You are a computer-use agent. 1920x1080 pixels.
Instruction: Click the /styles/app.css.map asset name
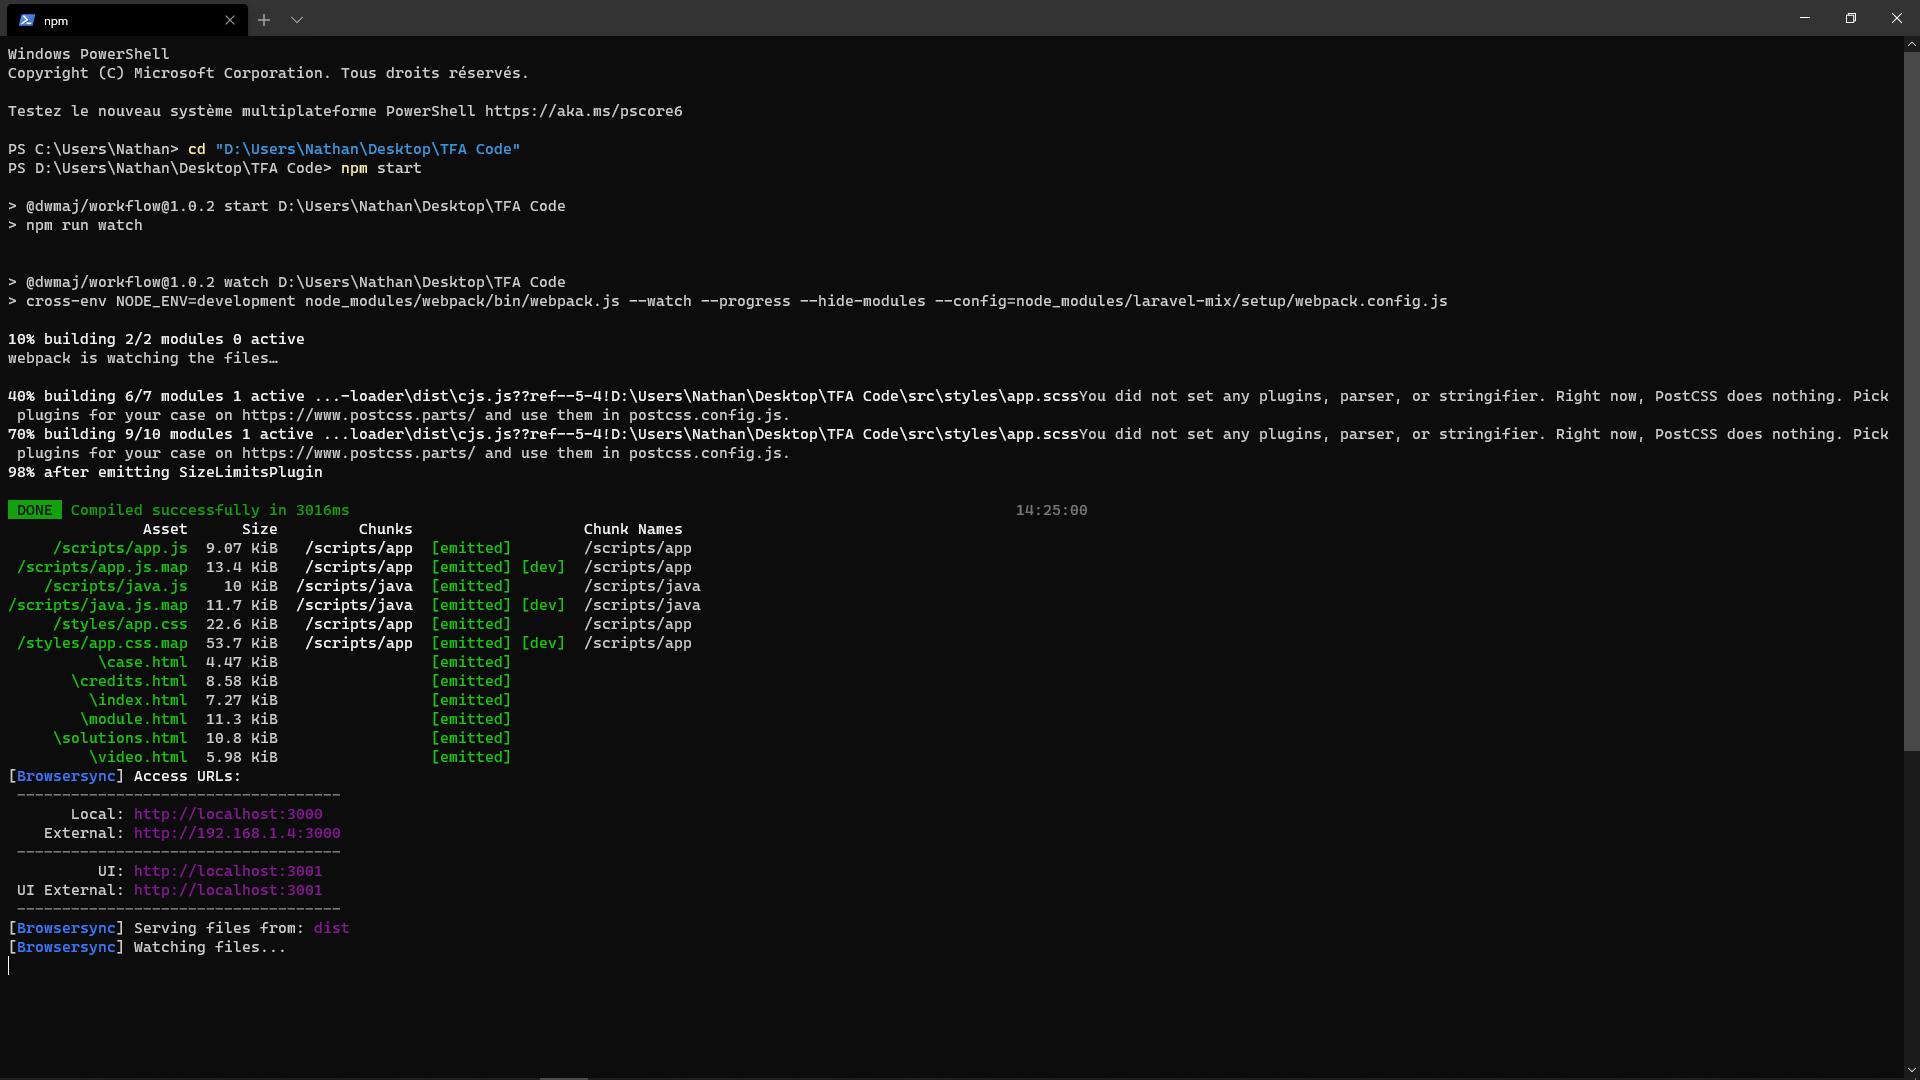coord(102,643)
